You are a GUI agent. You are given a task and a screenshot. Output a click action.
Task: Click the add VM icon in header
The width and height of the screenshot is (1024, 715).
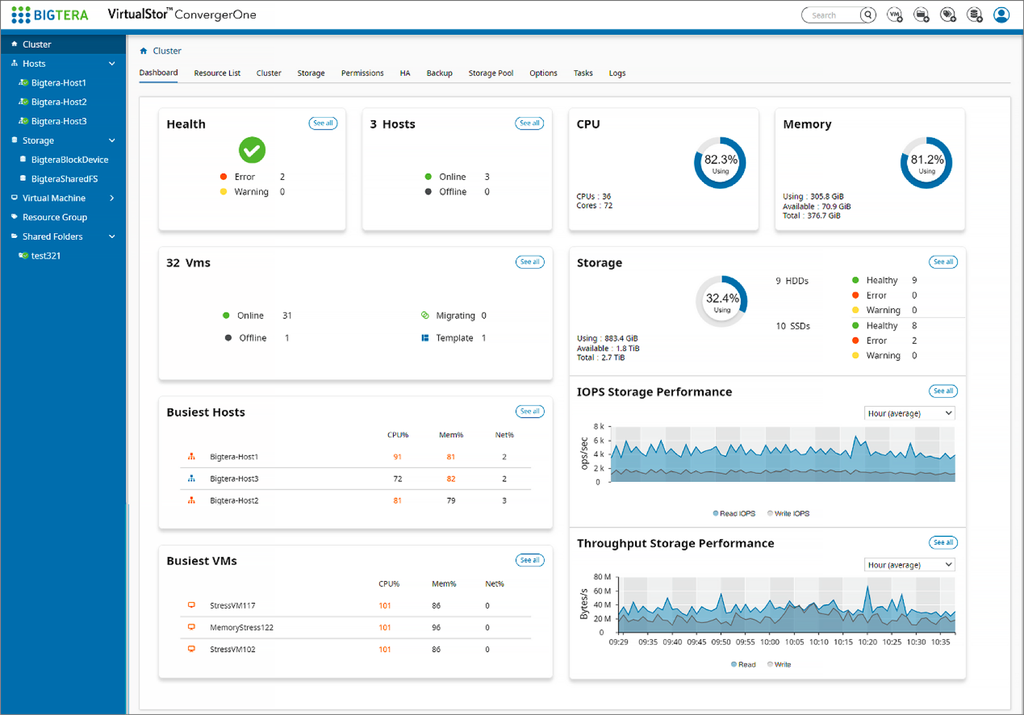pyautogui.click(x=895, y=15)
